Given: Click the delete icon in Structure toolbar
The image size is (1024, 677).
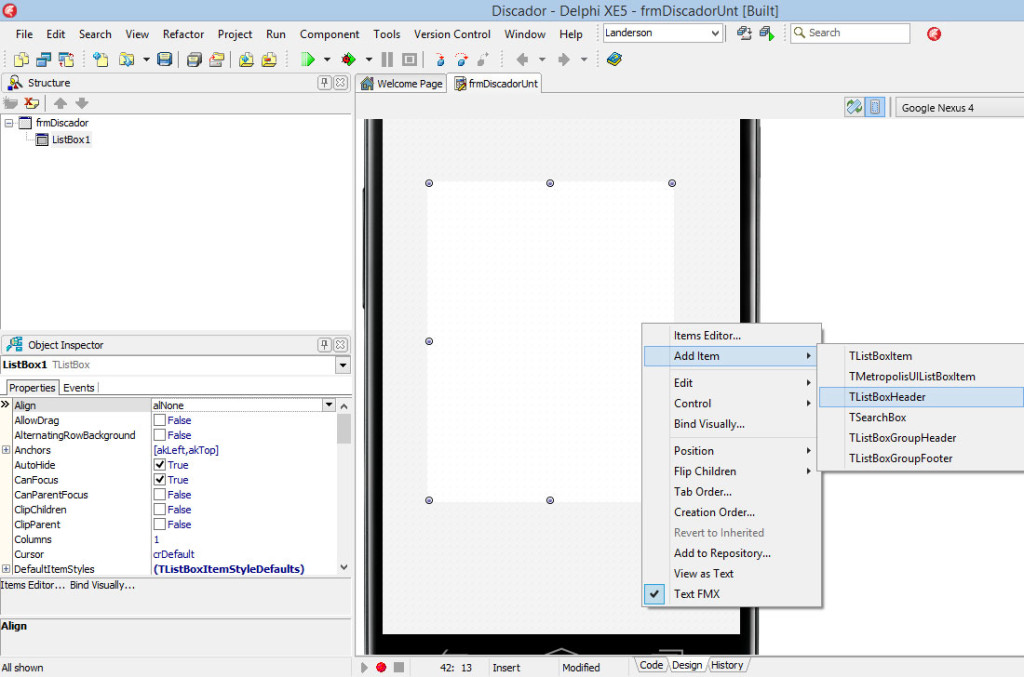Looking at the screenshot, I should point(31,103).
